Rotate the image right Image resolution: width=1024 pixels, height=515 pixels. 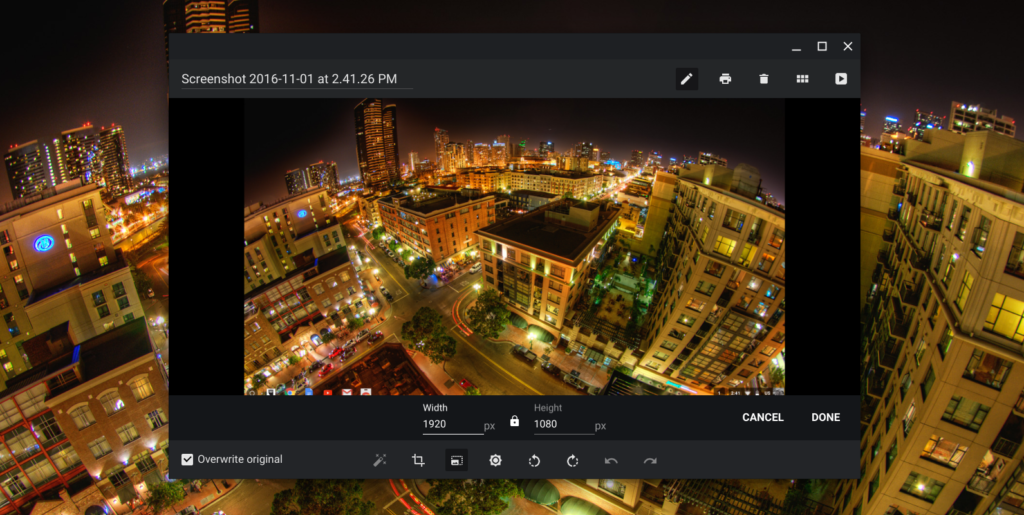(572, 460)
